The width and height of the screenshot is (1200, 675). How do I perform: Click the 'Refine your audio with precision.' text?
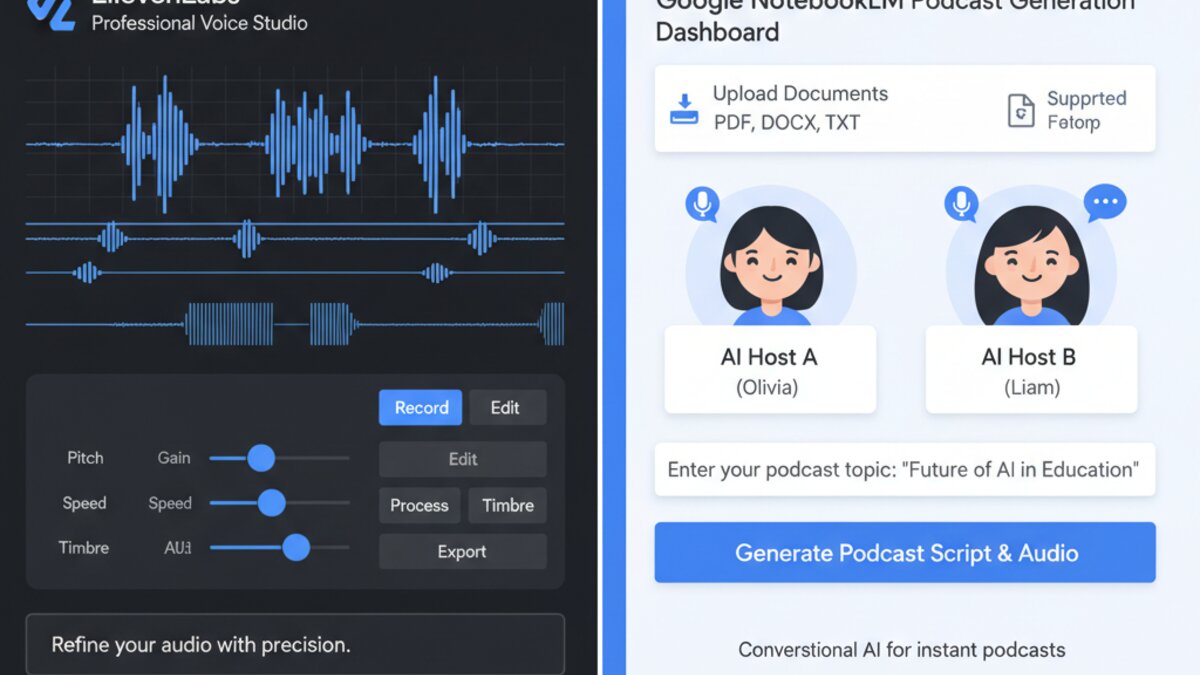201,644
